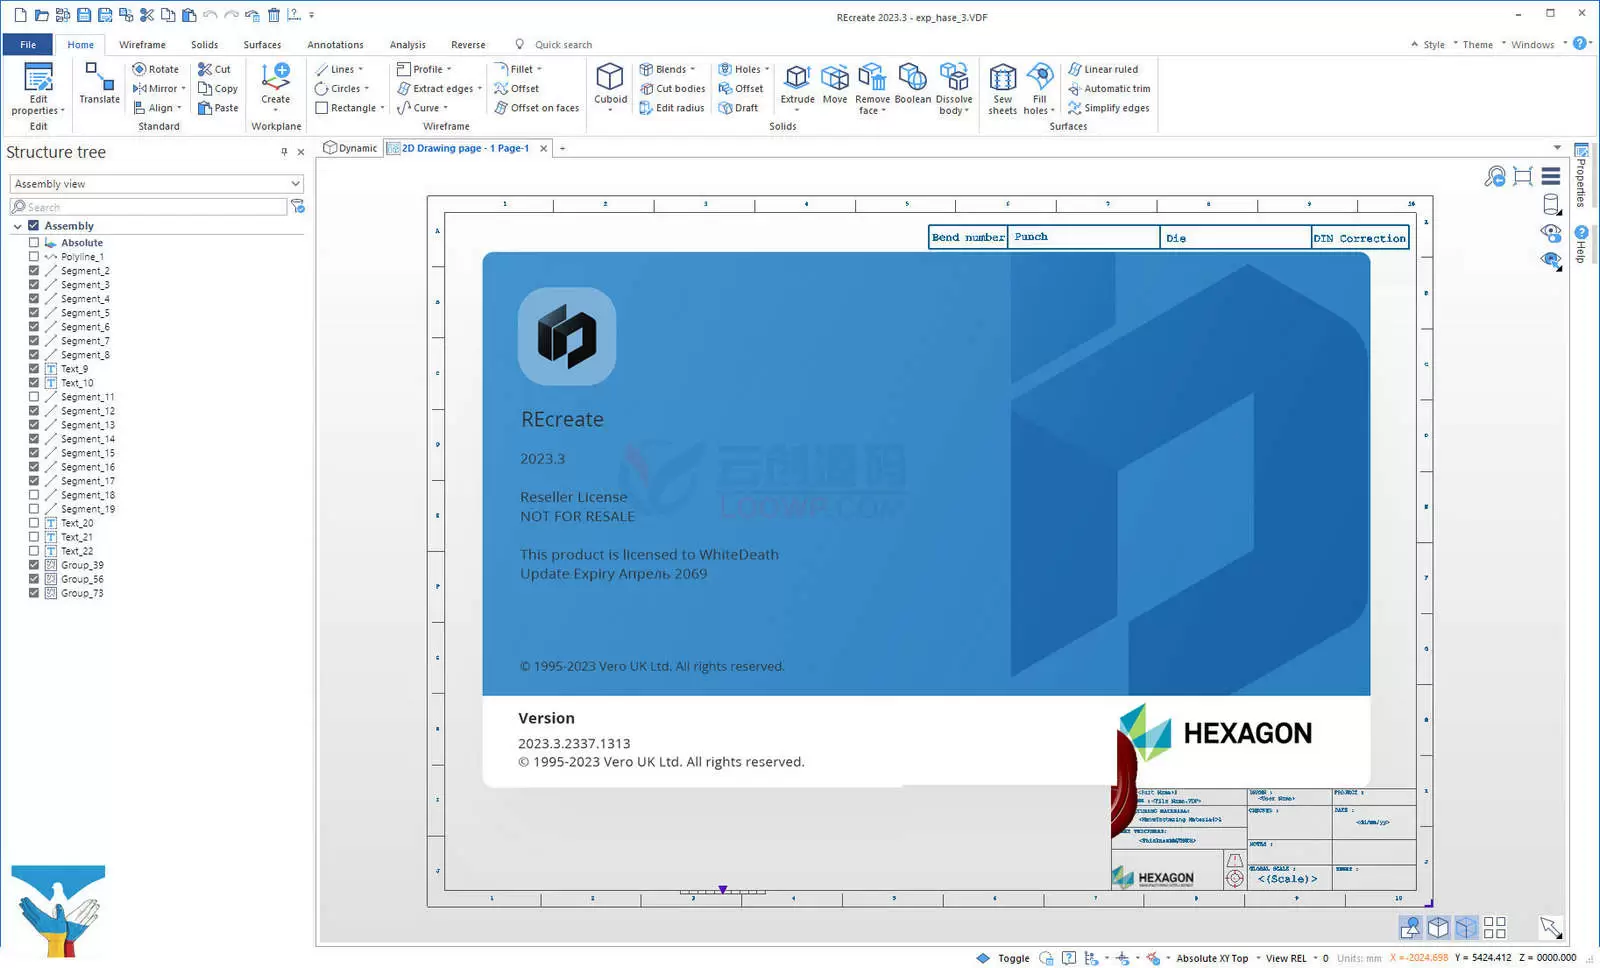This screenshot has width=1600, height=968.
Task: Select the Linear ruled surface tool
Action: [x=1103, y=69]
